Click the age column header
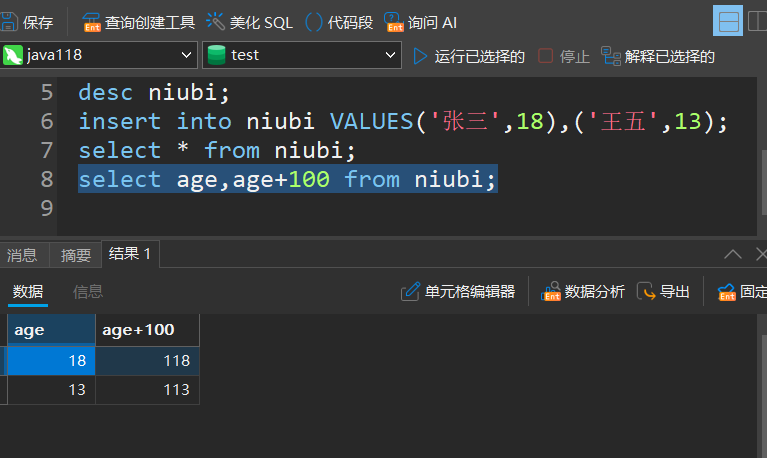Screen dimensions: 767x458 (51, 330)
